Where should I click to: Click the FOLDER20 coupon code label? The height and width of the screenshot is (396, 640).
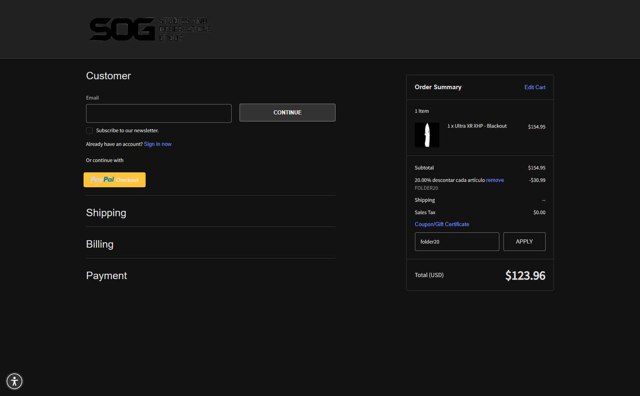(x=426, y=188)
